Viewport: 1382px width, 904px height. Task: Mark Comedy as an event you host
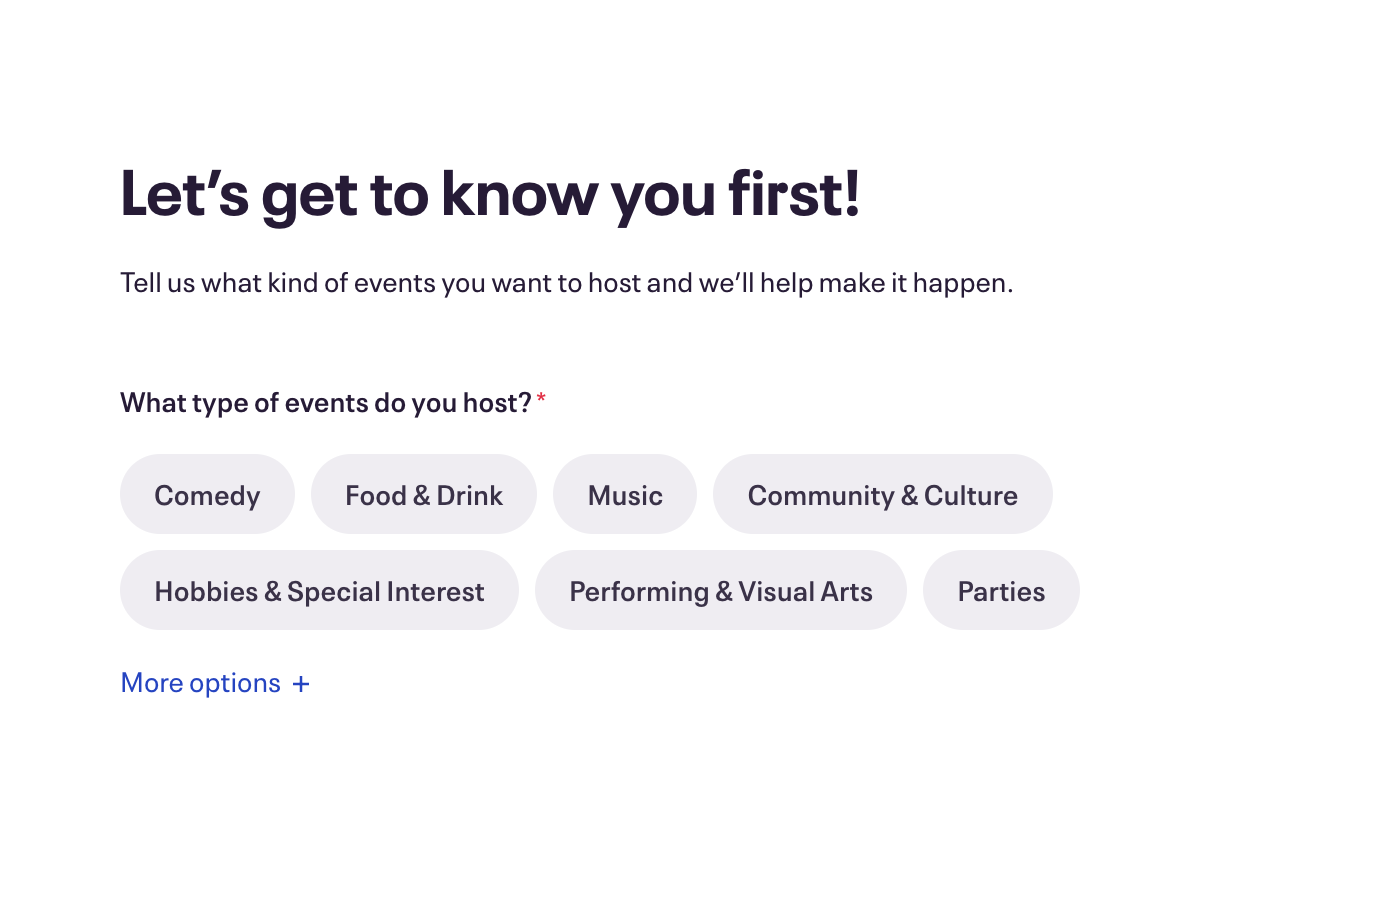[x=207, y=495]
